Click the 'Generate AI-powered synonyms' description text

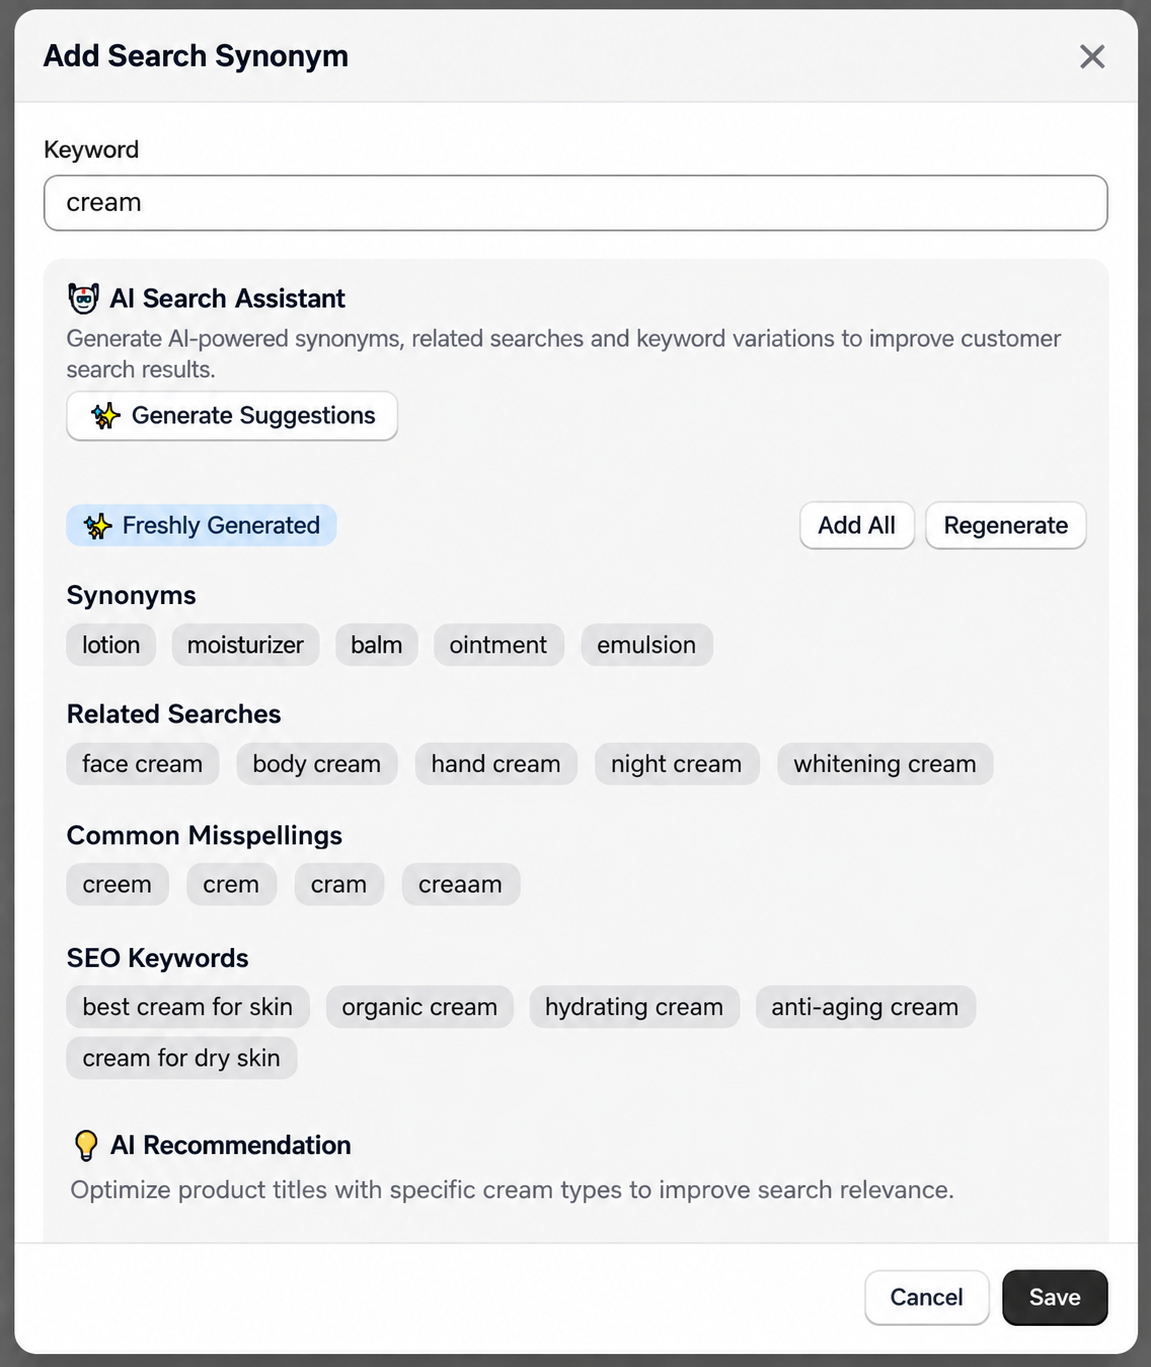[563, 354]
